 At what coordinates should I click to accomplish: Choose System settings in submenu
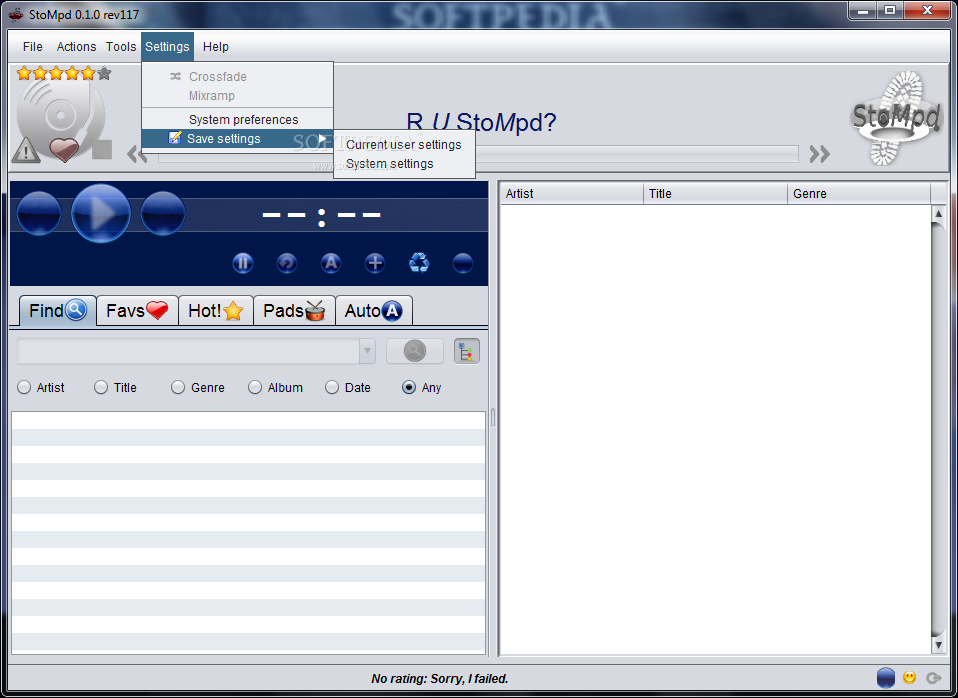pos(404,164)
